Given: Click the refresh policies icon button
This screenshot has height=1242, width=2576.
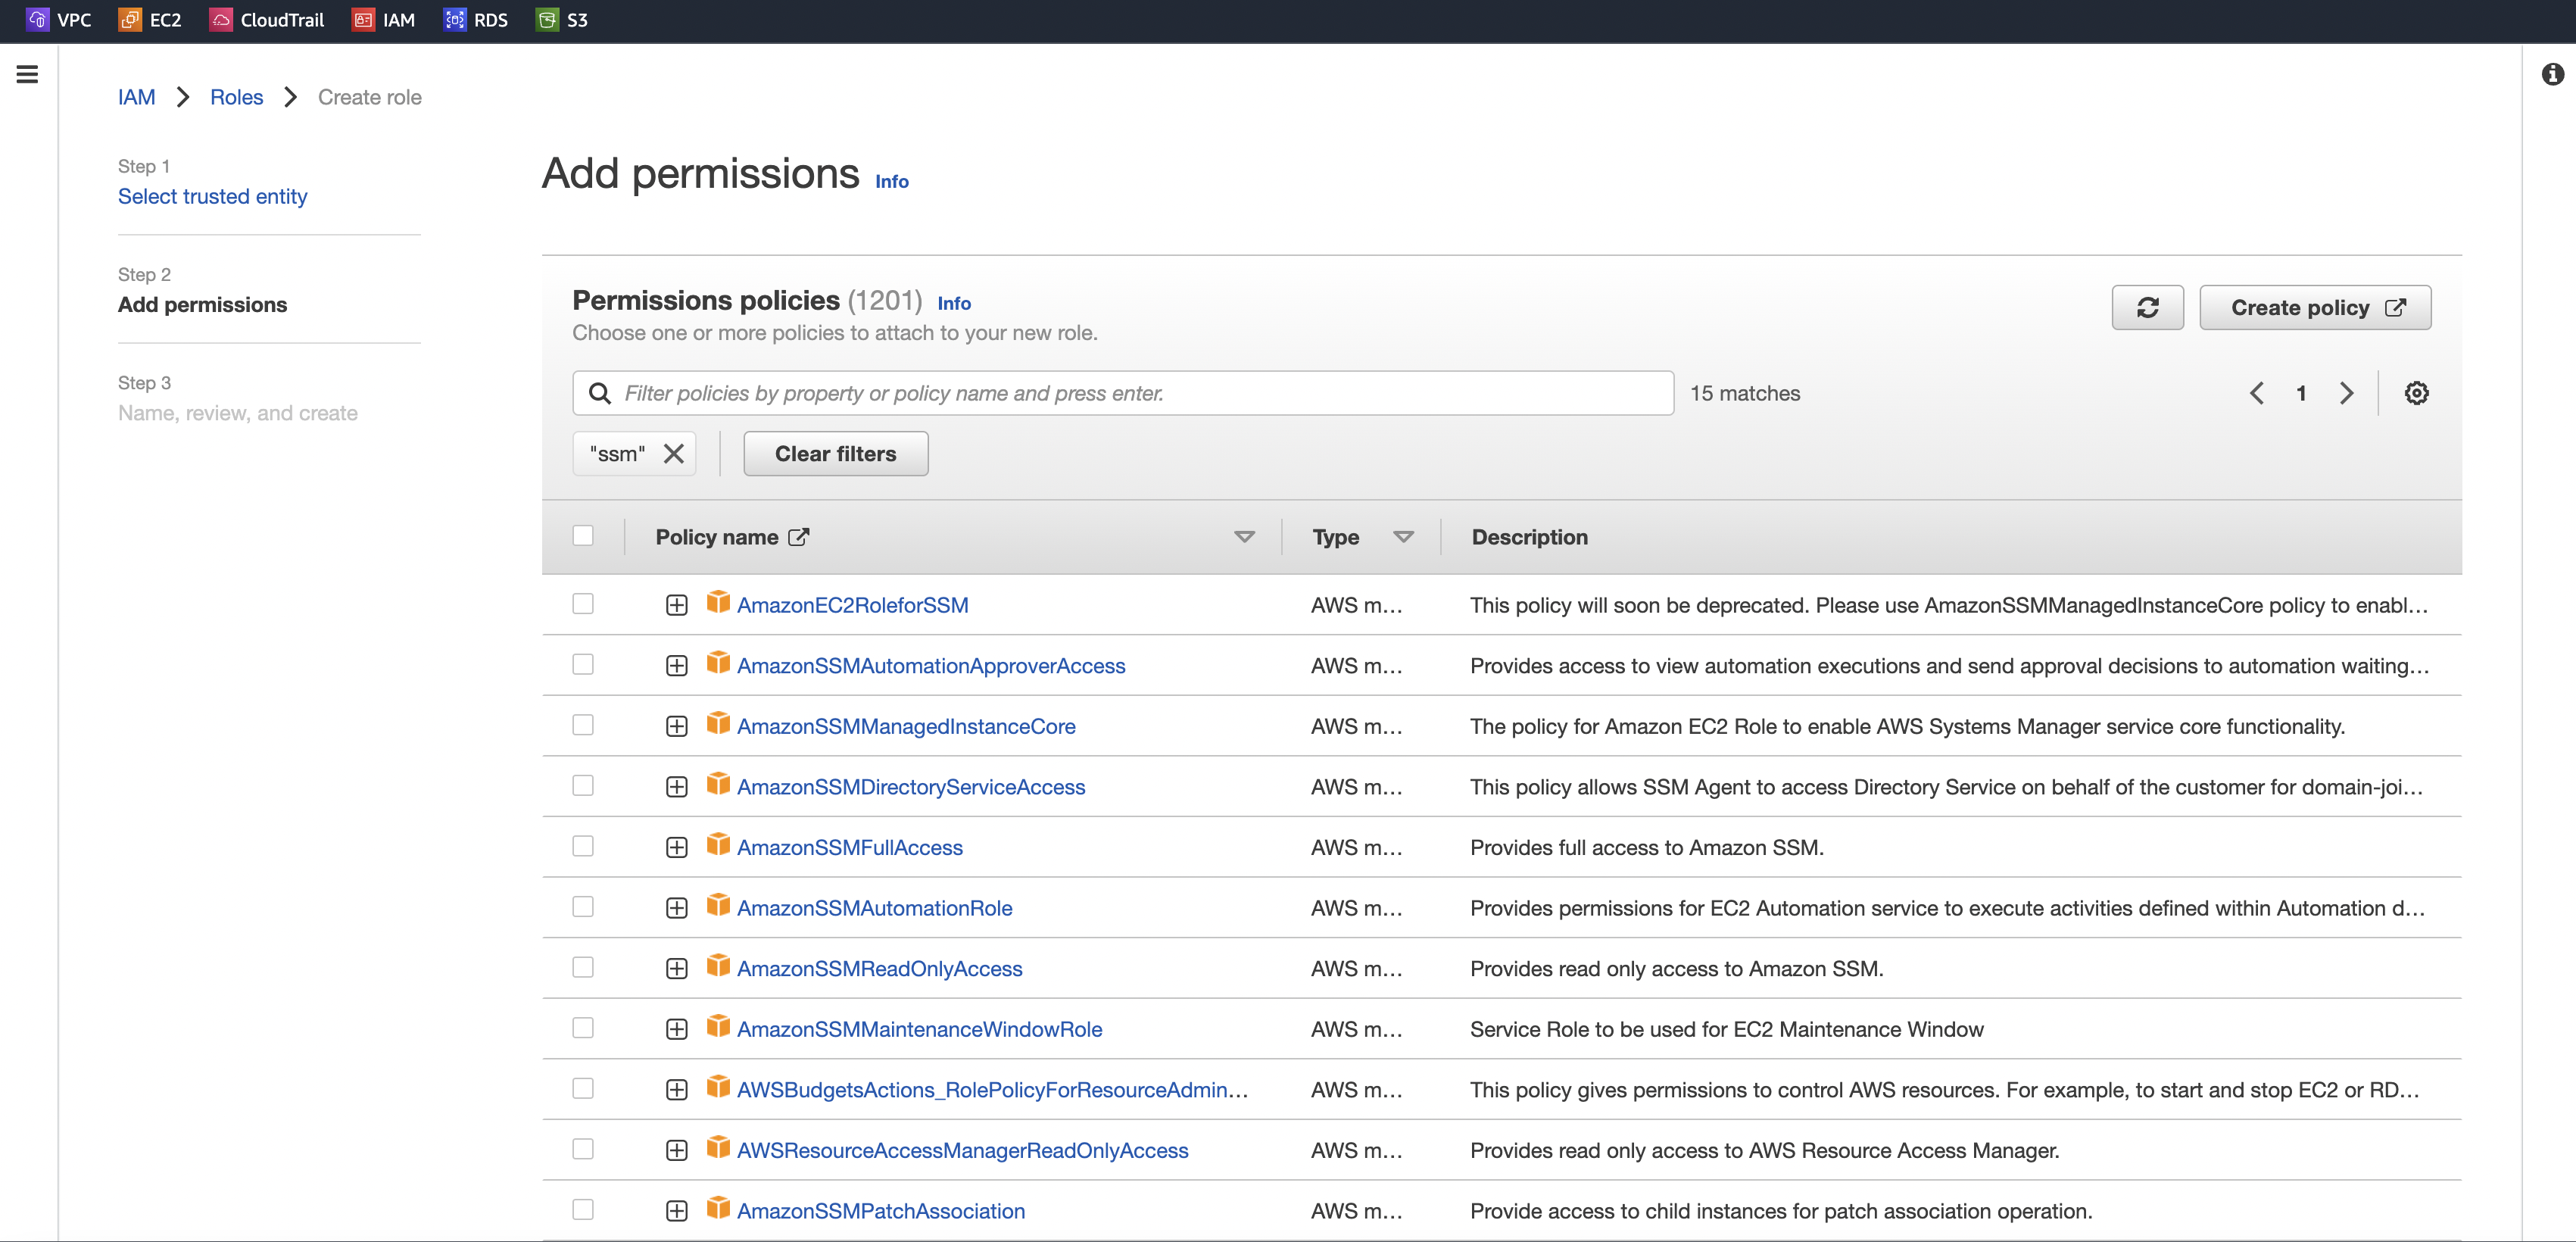Looking at the screenshot, I should 2146,307.
